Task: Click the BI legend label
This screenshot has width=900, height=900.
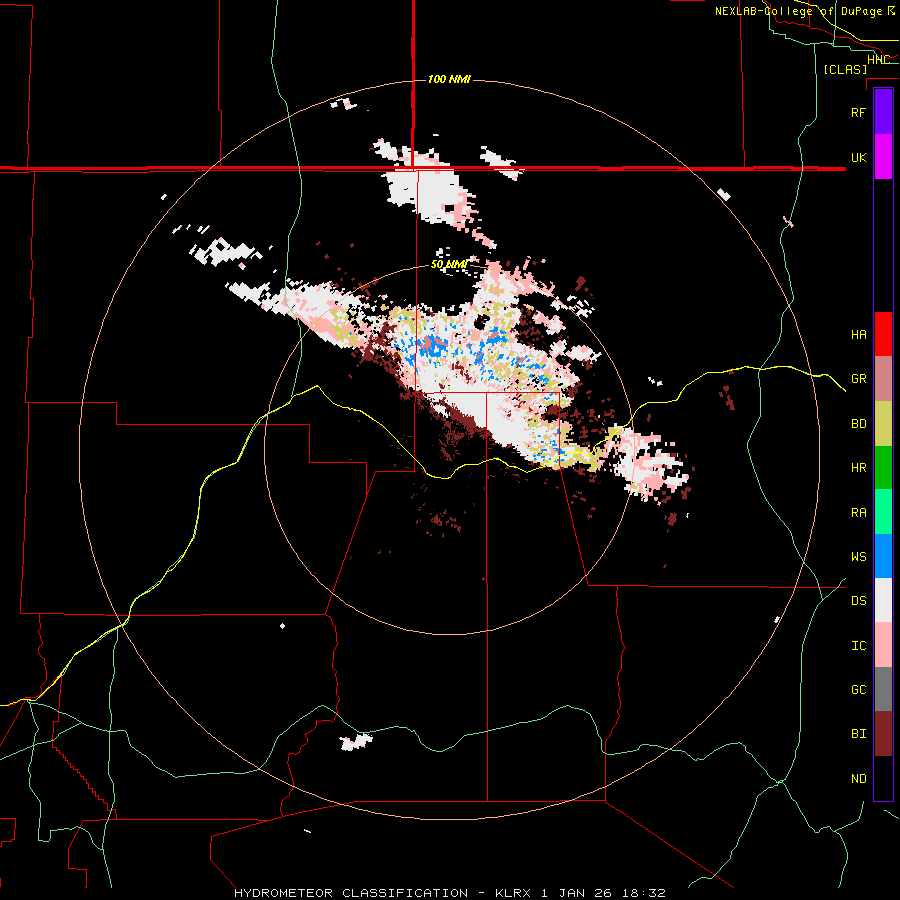Action: coord(858,734)
